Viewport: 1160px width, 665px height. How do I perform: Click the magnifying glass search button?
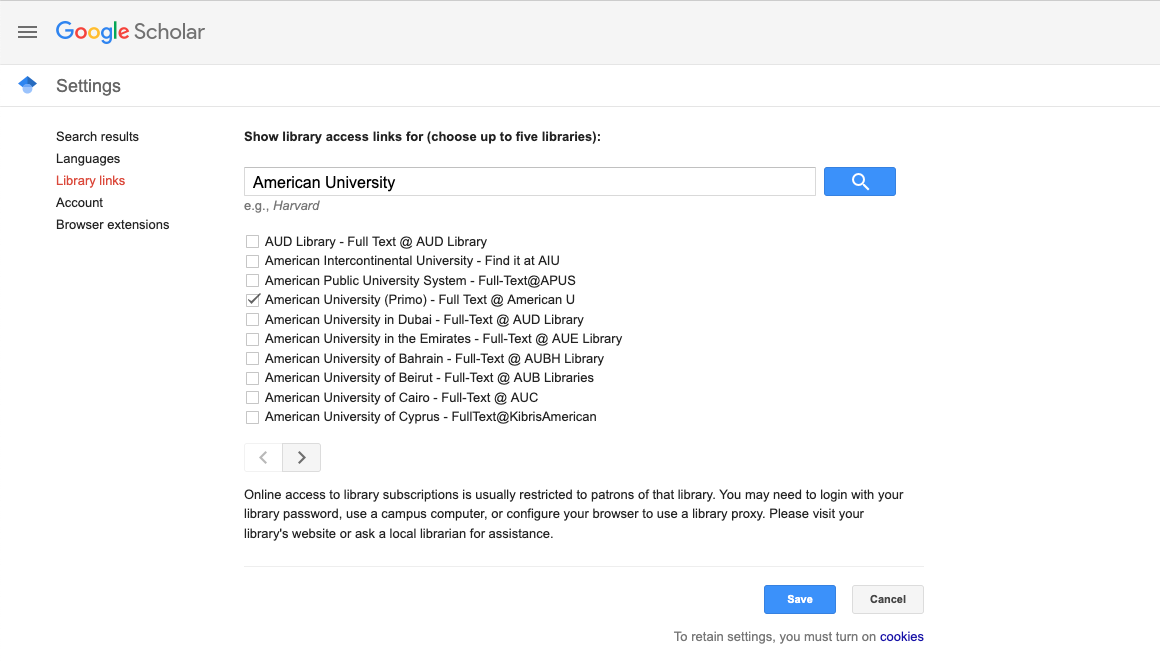click(859, 181)
